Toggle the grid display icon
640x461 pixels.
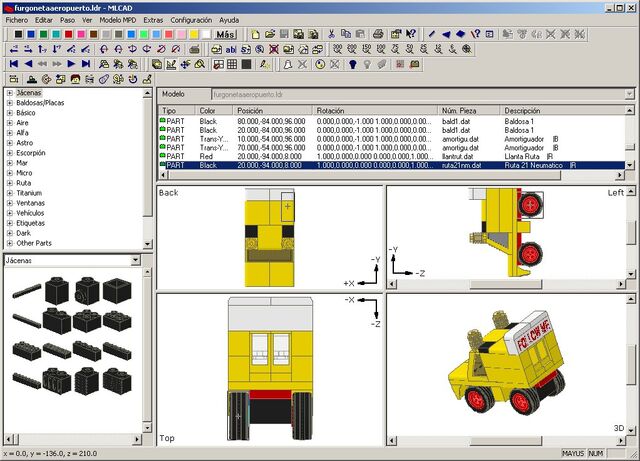[x=232, y=64]
